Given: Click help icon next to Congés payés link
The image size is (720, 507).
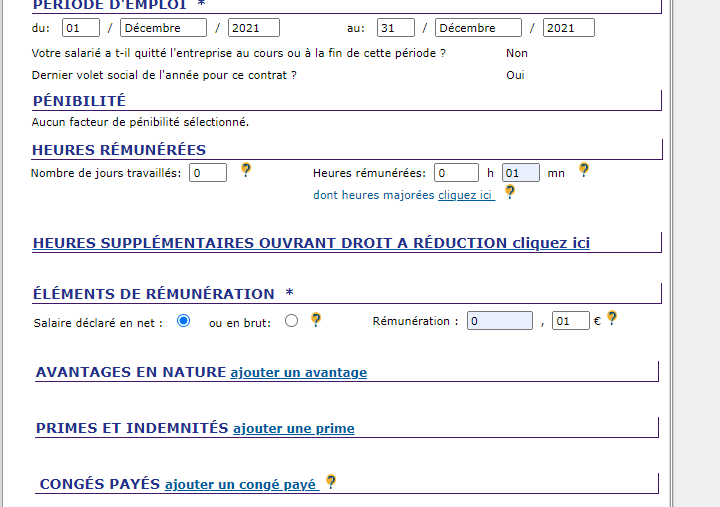Looking at the screenshot, I should [331, 482].
